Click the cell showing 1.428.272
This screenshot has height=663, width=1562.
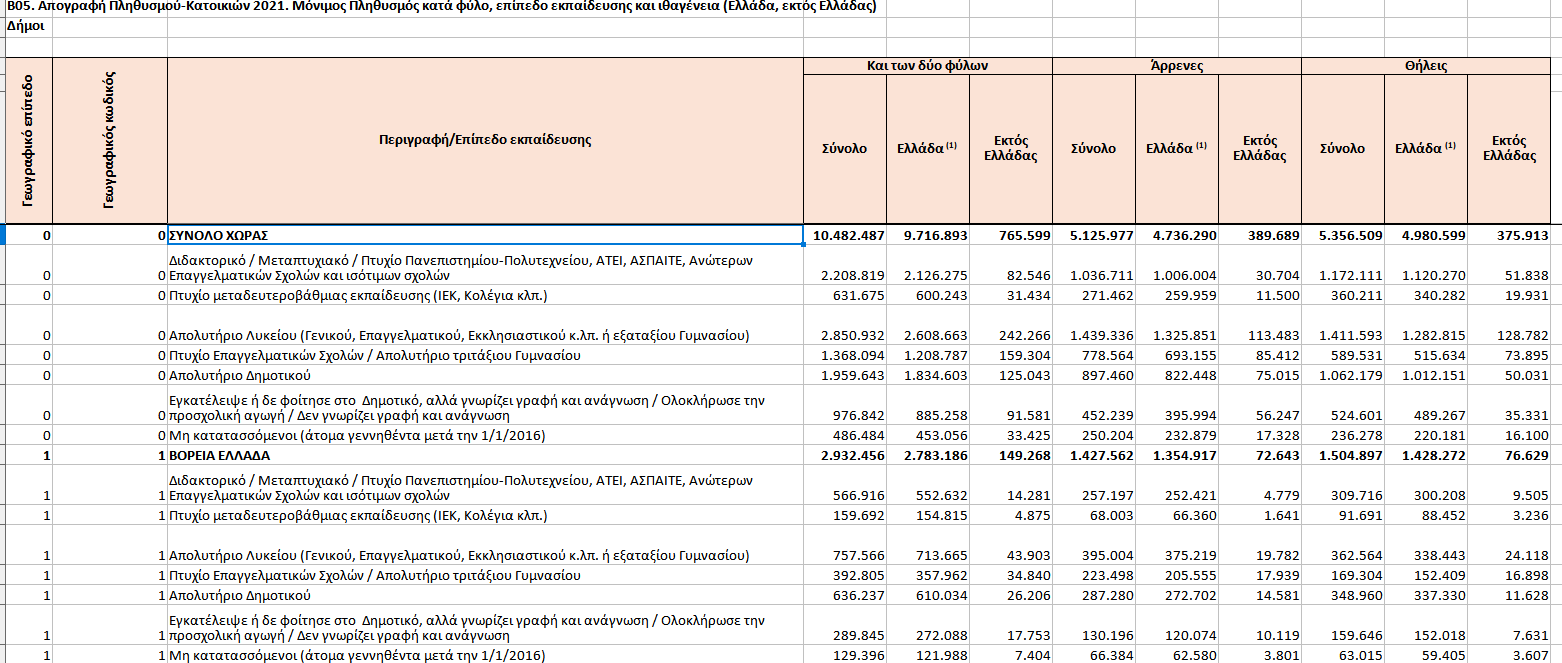pos(1426,455)
